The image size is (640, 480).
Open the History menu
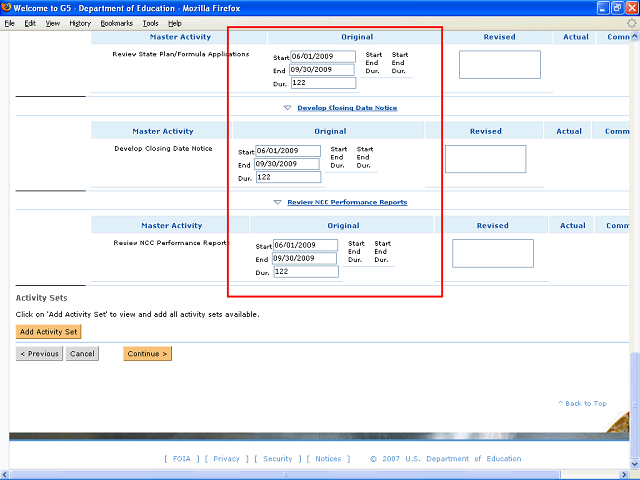(80, 23)
